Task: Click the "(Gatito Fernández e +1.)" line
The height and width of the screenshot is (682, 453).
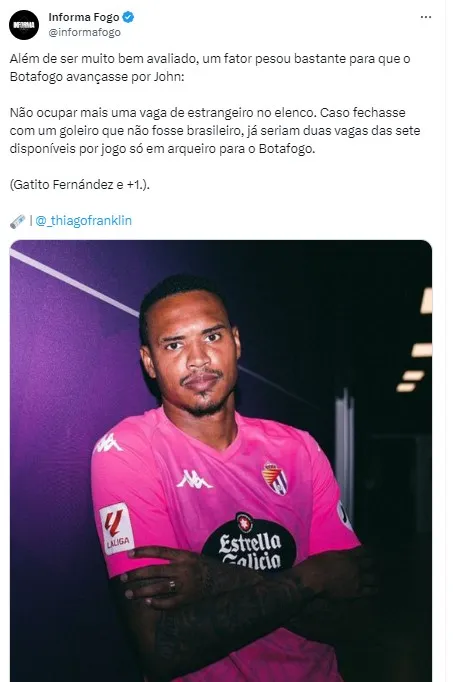Action: [80, 184]
